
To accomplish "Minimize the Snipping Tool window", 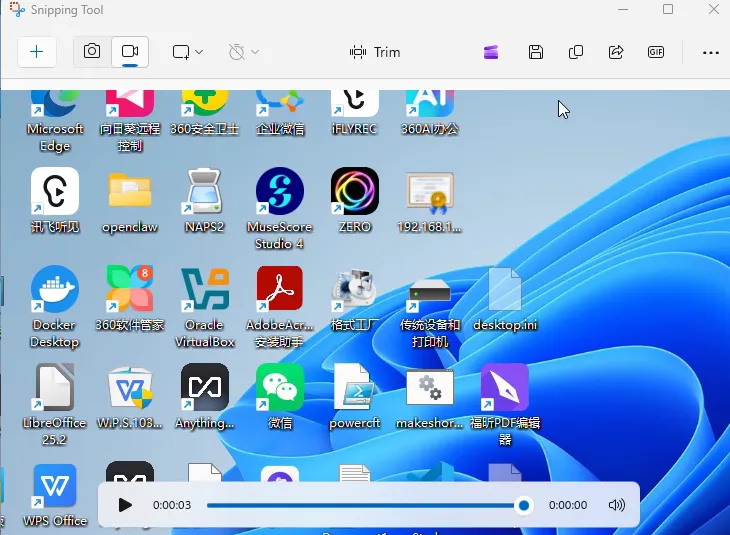I will coord(623,9).
